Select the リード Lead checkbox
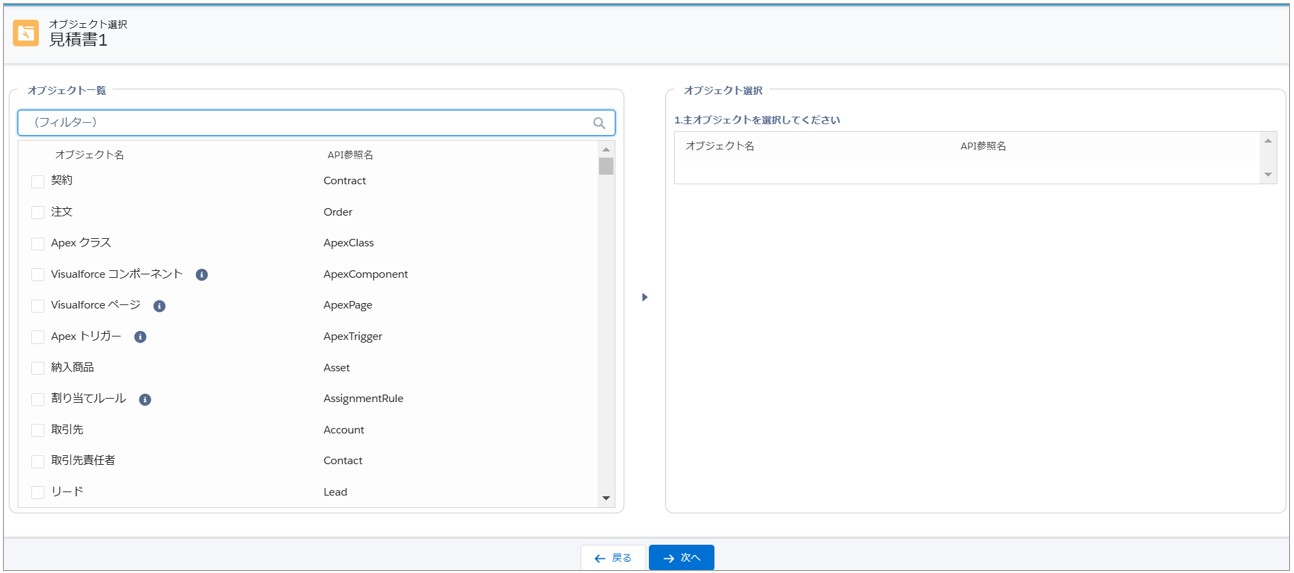Screen dimensions: 1294x573 coord(38,493)
